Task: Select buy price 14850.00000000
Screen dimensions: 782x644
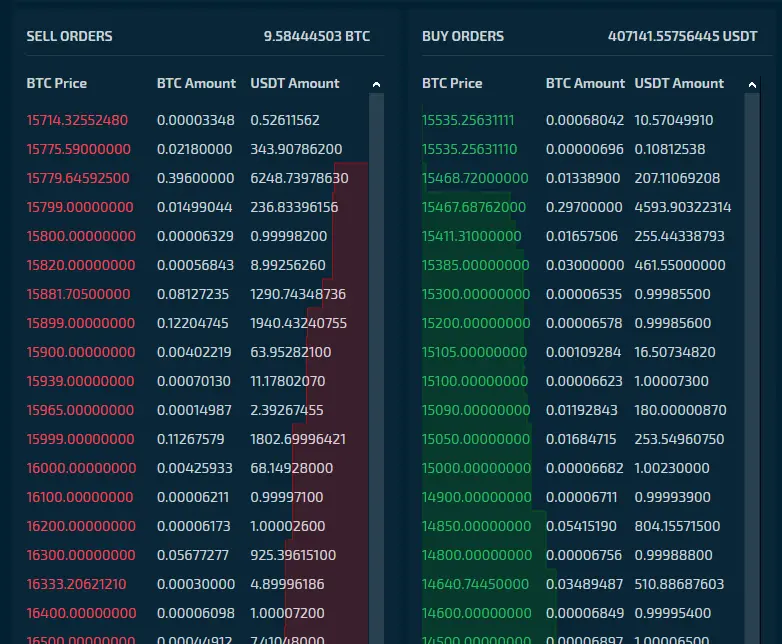Action: pos(476,526)
